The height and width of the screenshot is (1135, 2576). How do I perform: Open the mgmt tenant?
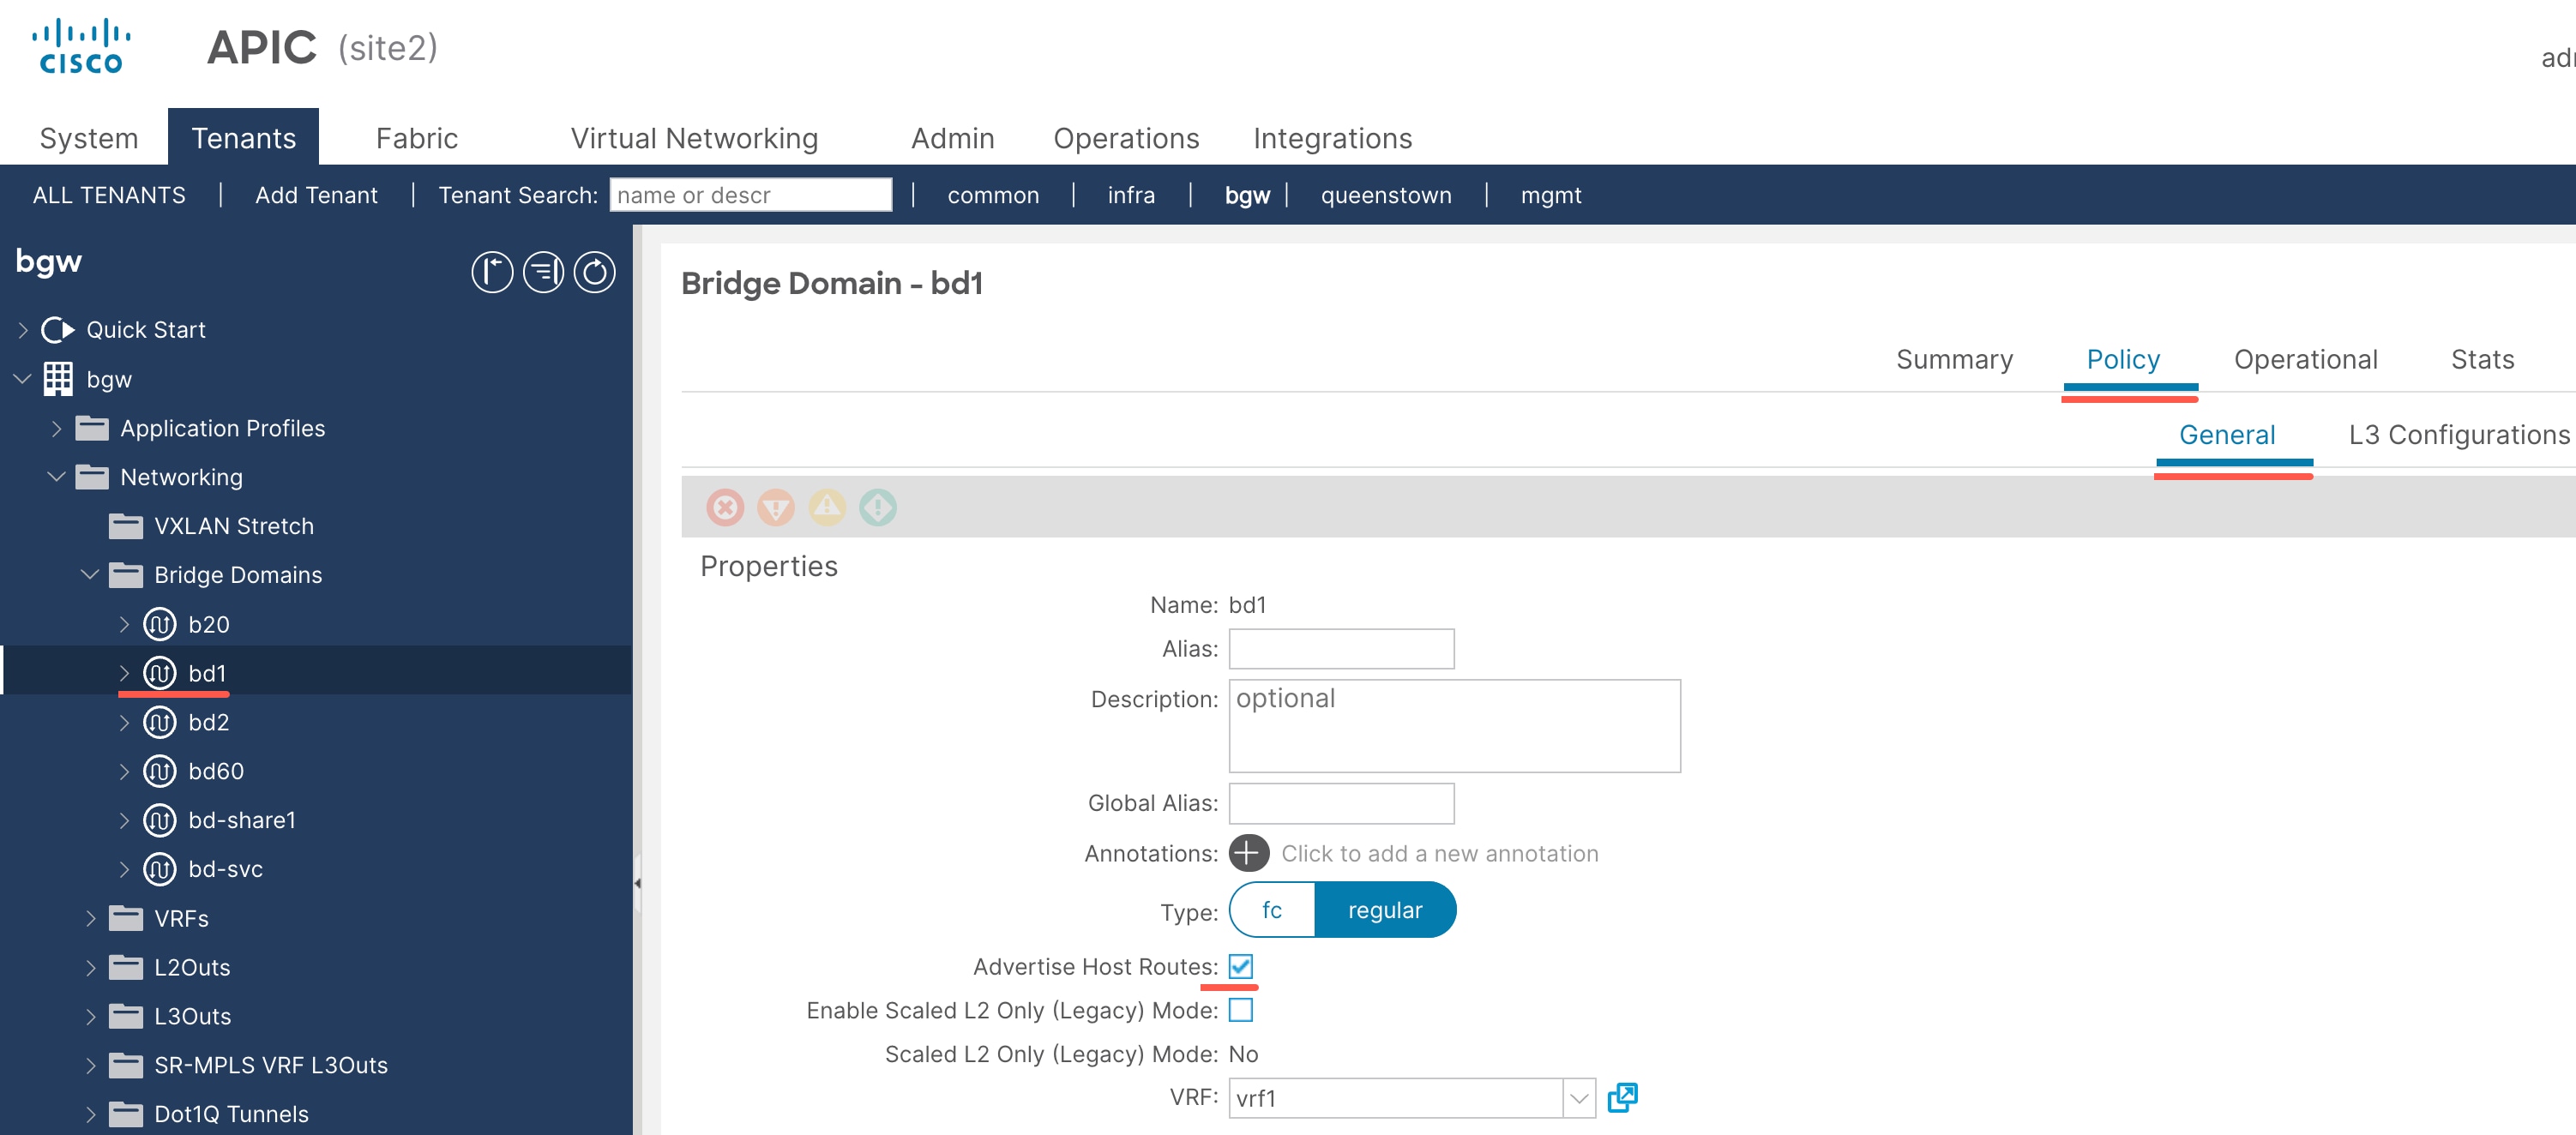point(1551,195)
